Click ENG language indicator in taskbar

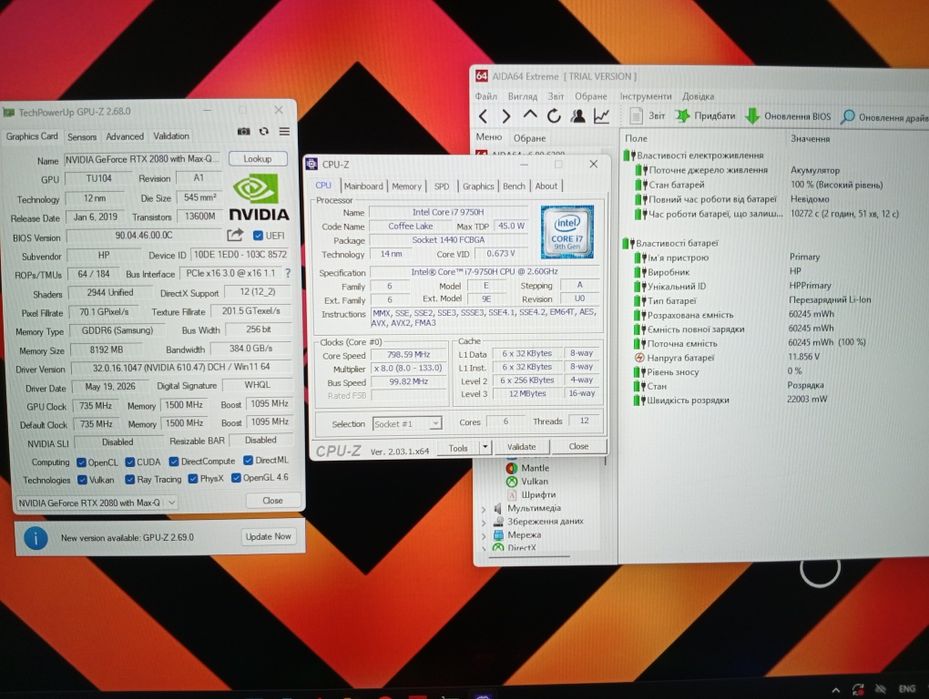(906, 689)
